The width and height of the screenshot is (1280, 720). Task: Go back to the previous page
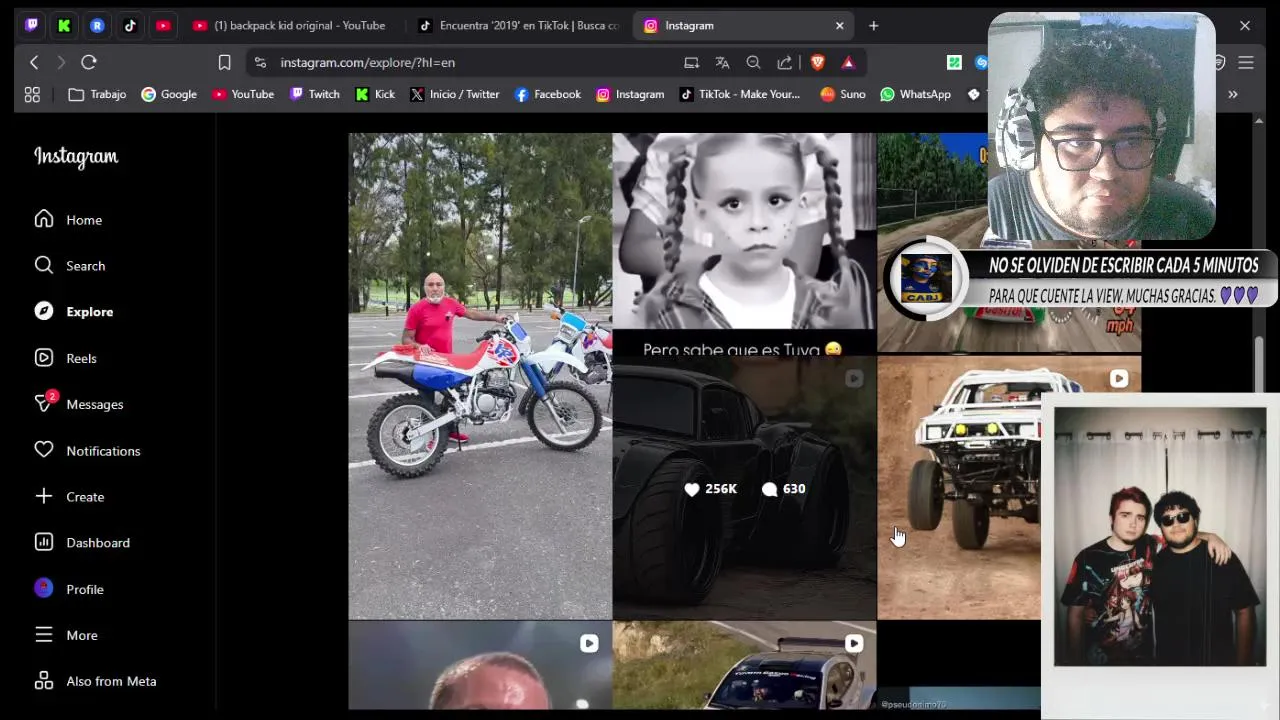34,62
